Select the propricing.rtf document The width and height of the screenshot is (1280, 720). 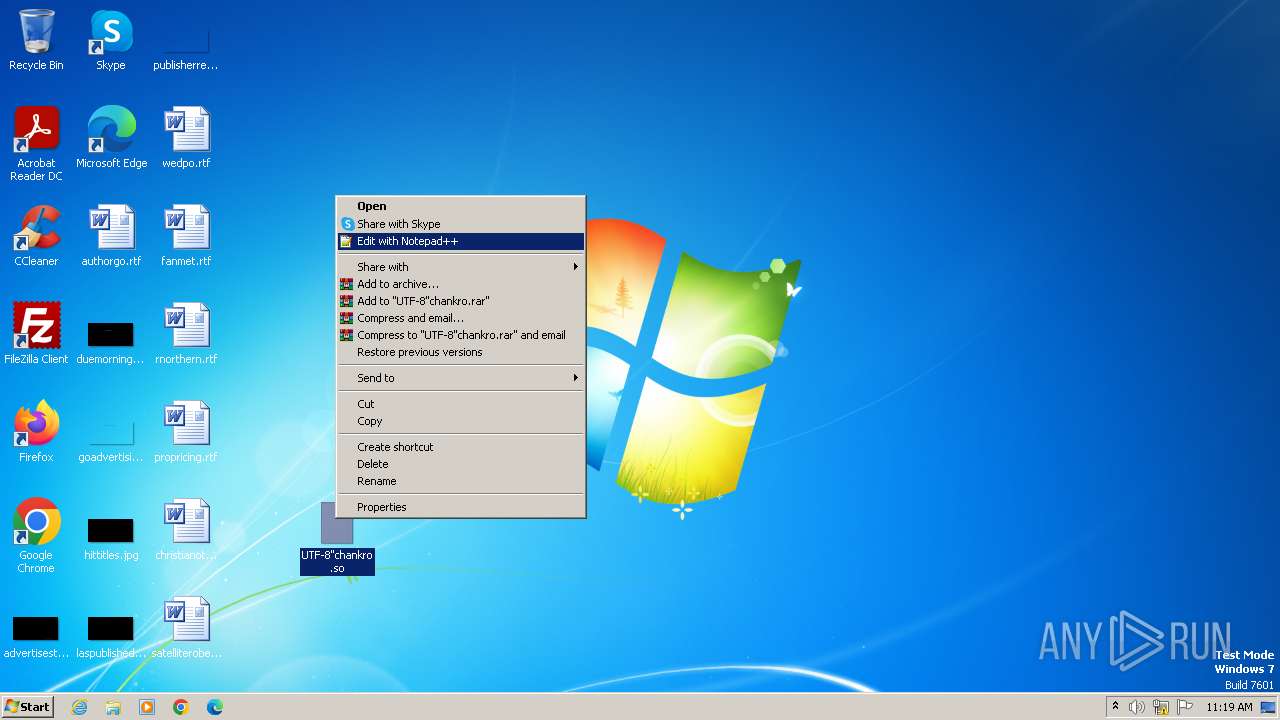click(186, 432)
